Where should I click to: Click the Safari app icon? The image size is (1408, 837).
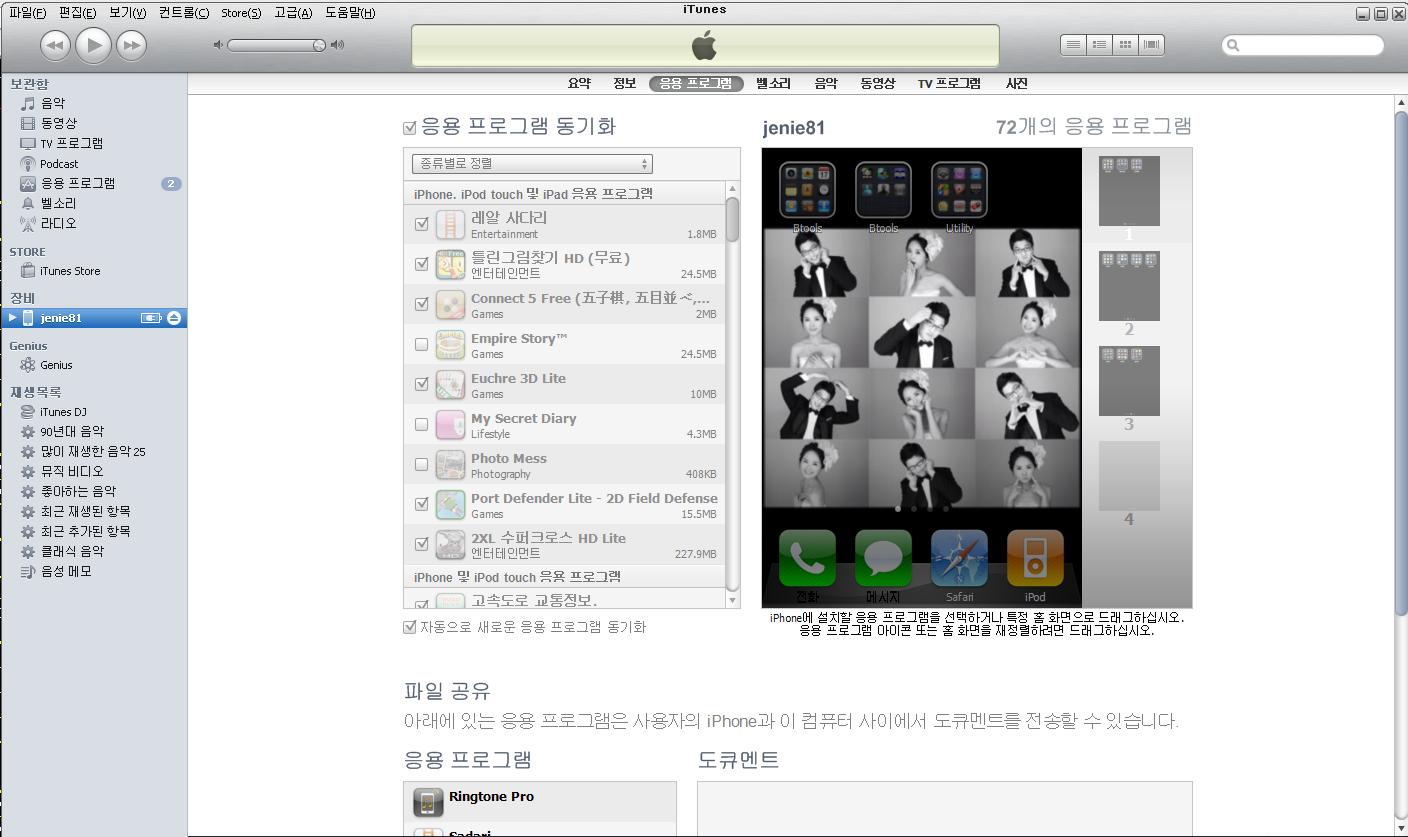tap(959, 558)
